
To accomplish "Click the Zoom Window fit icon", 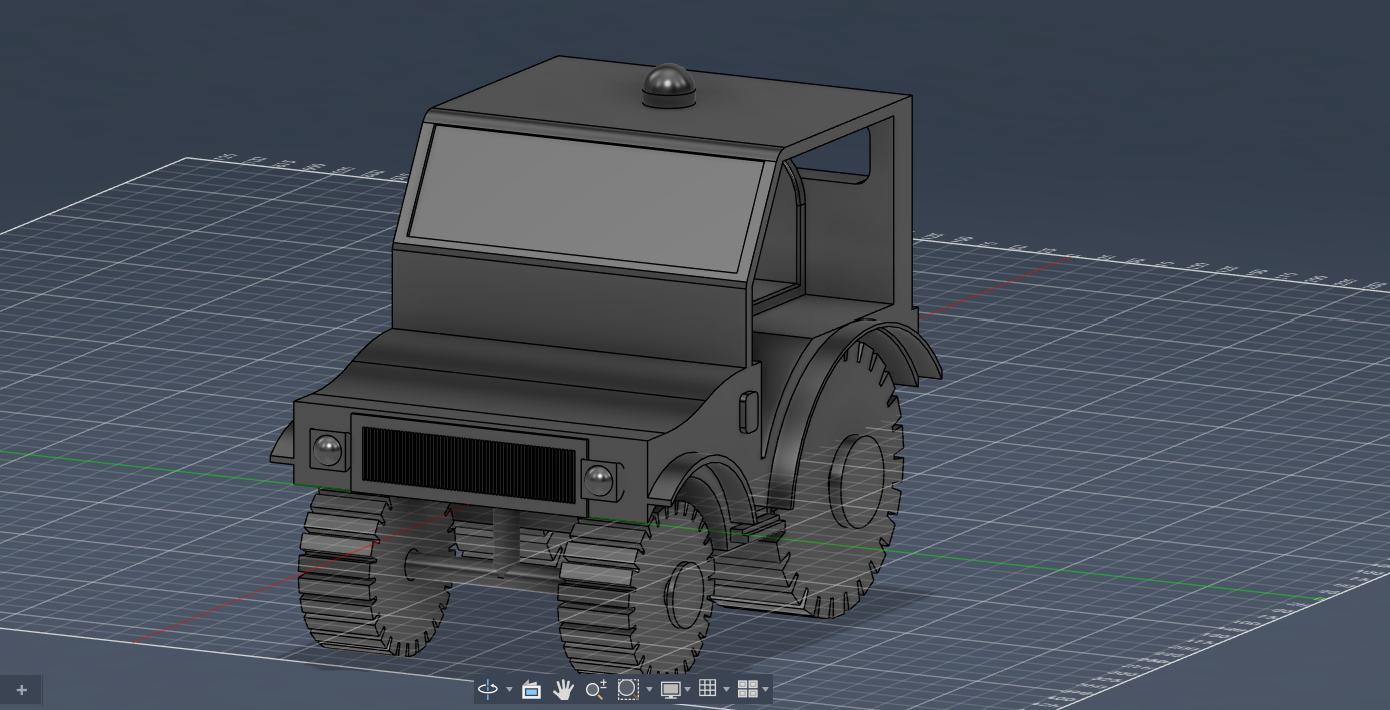I will pos(628,689).
